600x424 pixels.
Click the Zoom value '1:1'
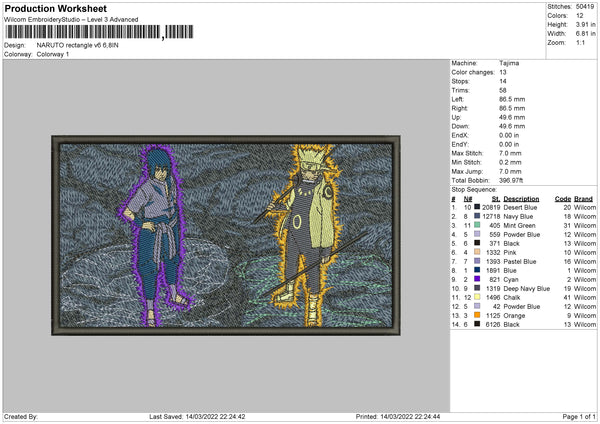click(x=580, y=42)
